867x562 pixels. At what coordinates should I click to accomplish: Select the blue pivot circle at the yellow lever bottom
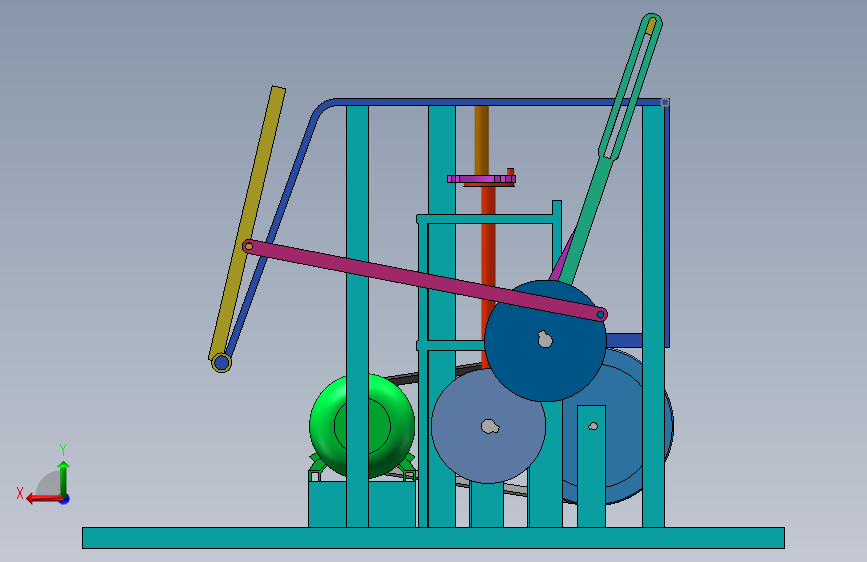222,362
